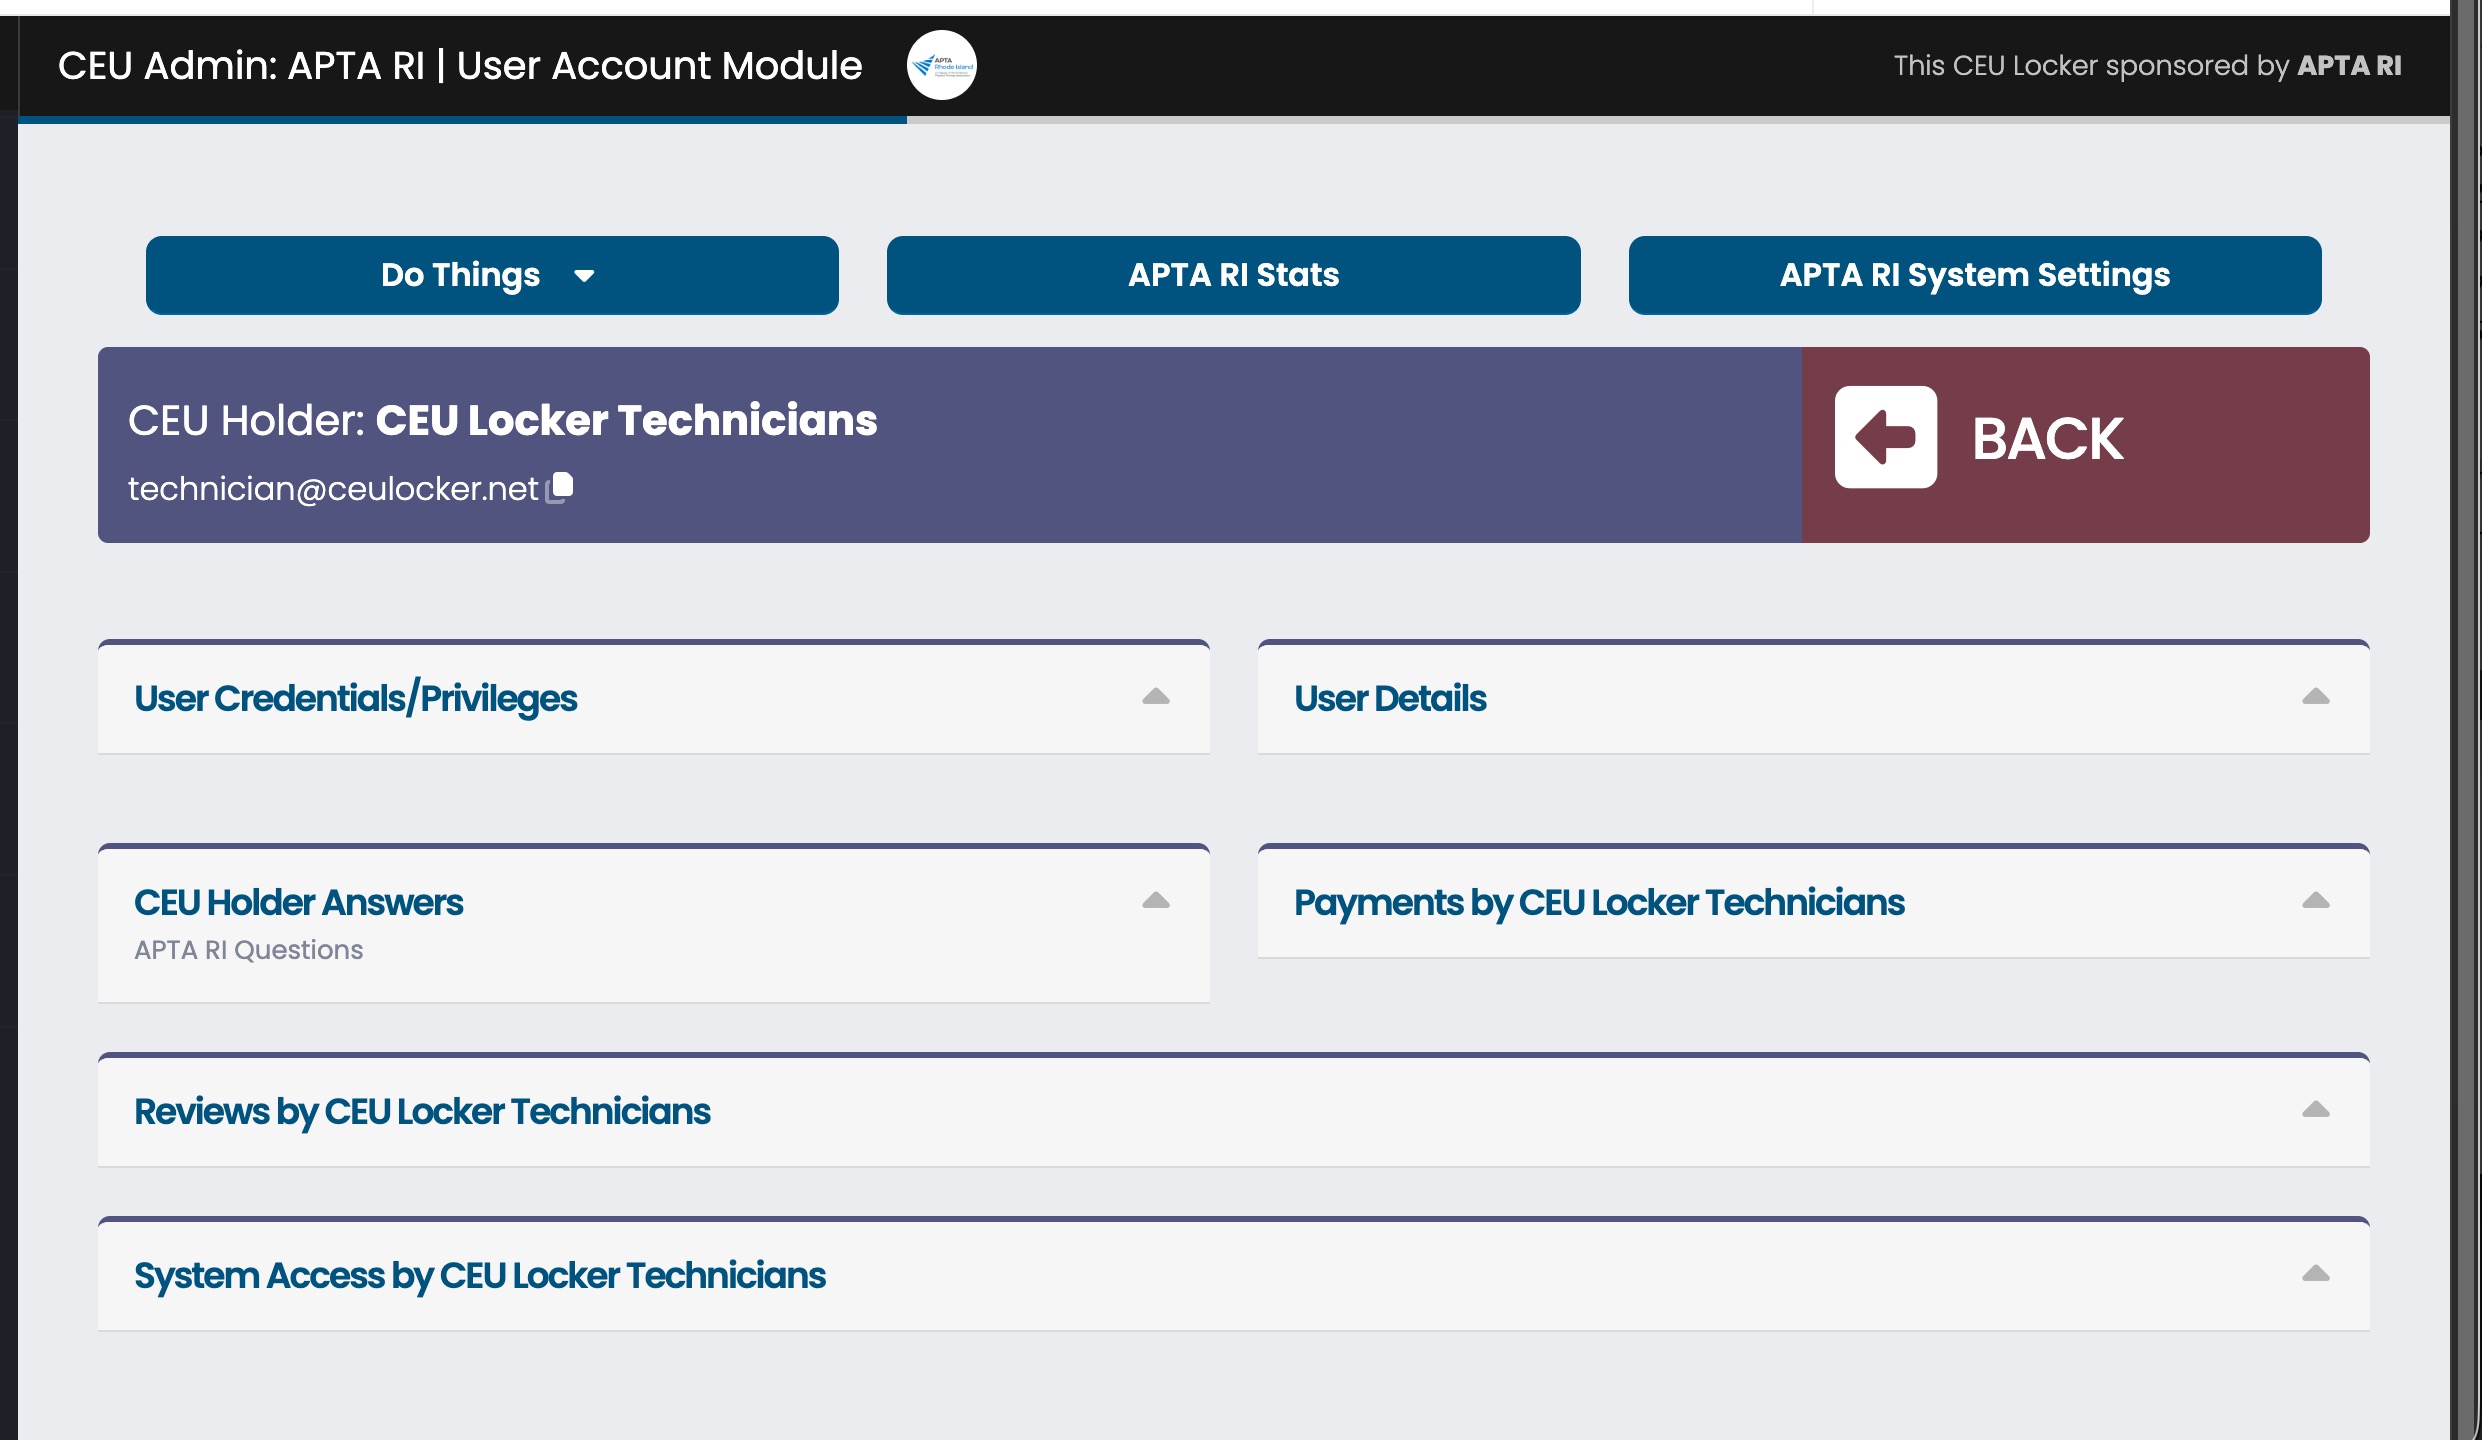
Task: Toggle Payments by CEU Locker Technicians arrow
Action: 2315,901
